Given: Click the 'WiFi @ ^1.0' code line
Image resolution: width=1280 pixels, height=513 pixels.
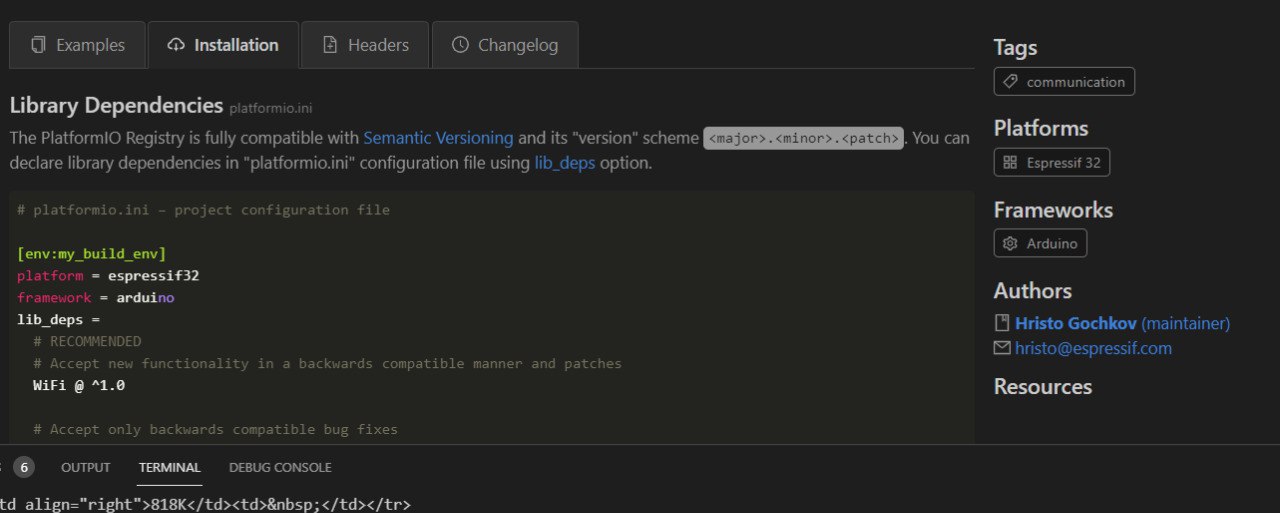Looking at the screenshot, I should coord(79,385).
